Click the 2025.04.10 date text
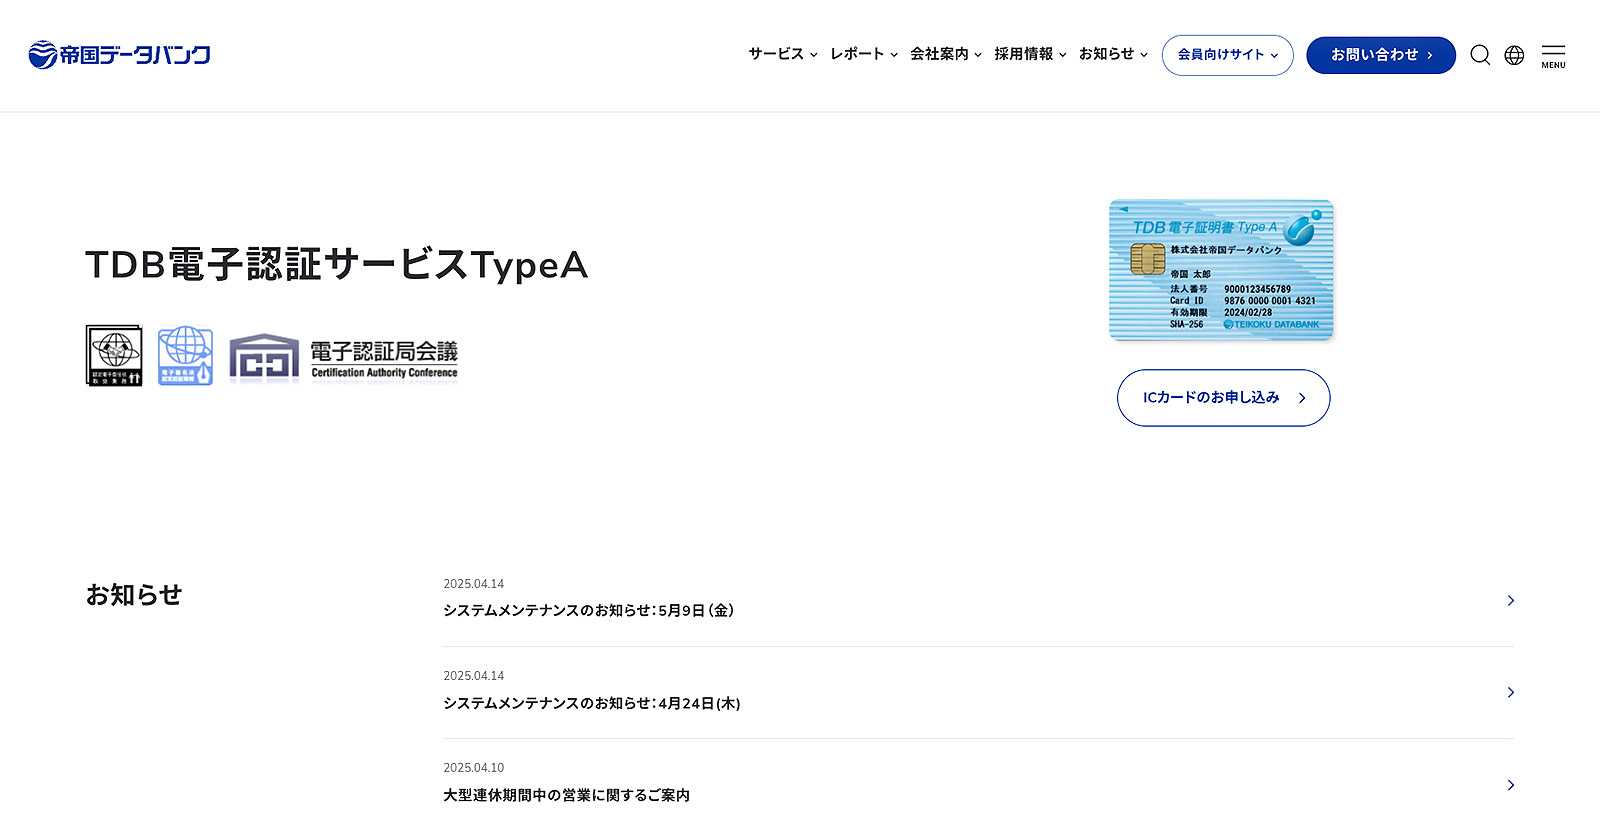 tap(474, 768)
